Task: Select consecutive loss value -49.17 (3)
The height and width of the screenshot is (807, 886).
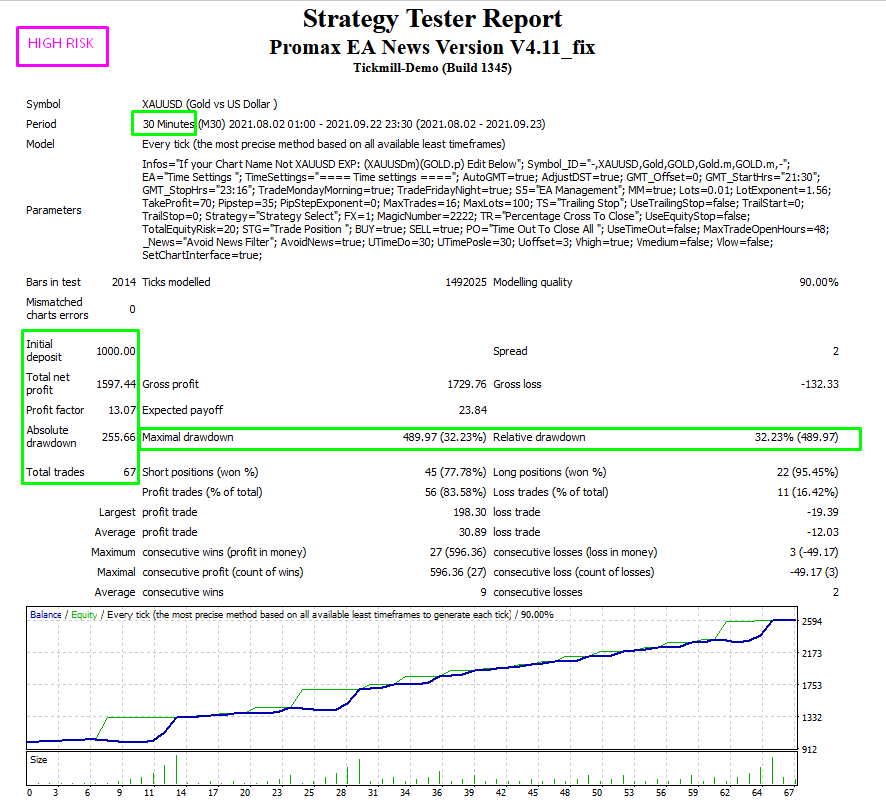Action: [x=814, y=572]
